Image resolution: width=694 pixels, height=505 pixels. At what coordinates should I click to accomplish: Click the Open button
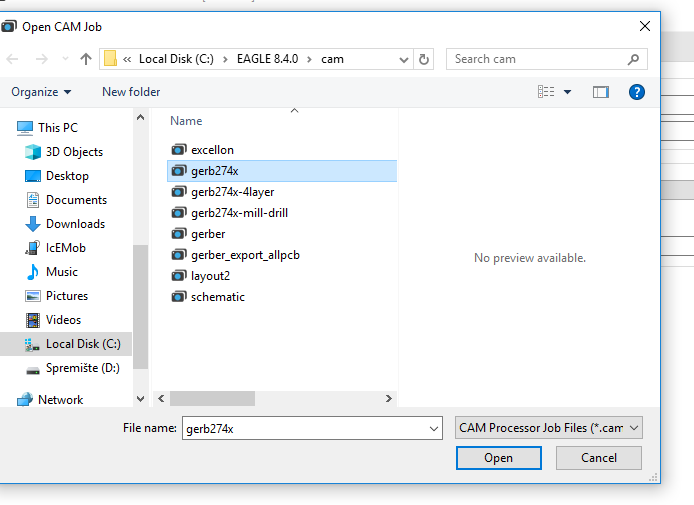[498, 458]
